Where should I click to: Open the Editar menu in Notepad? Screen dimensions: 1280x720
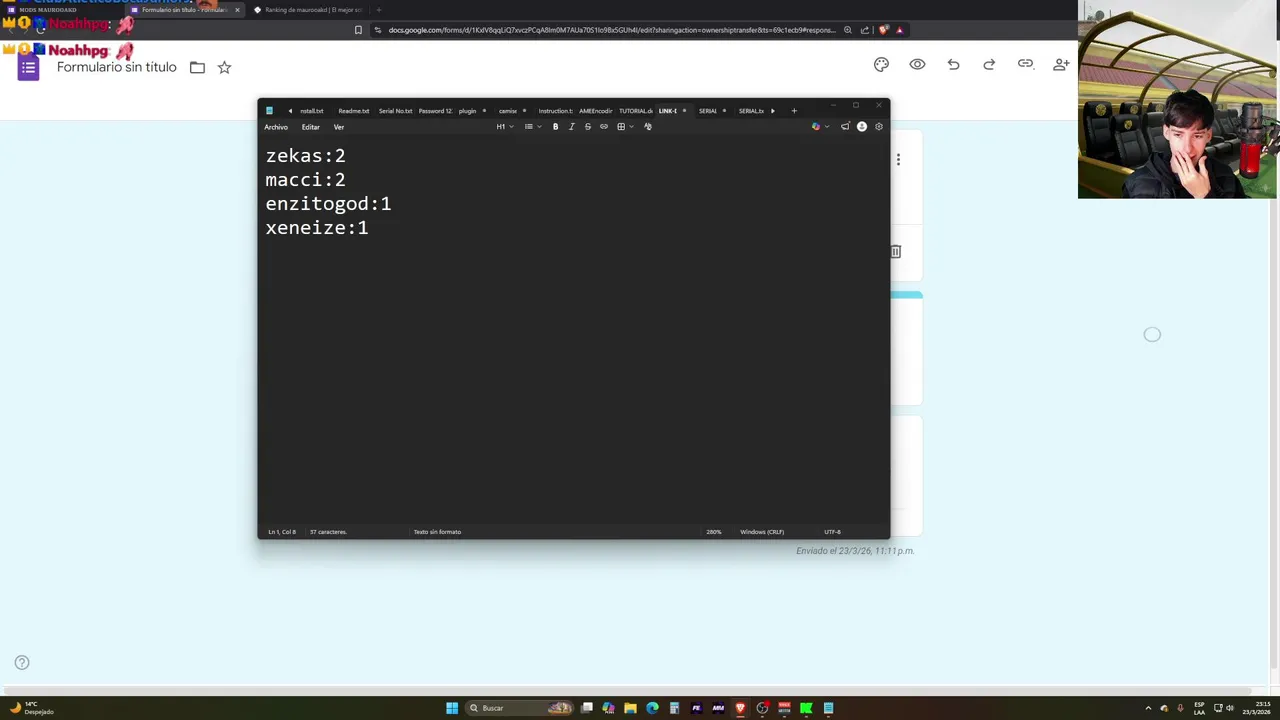[311, 127]
